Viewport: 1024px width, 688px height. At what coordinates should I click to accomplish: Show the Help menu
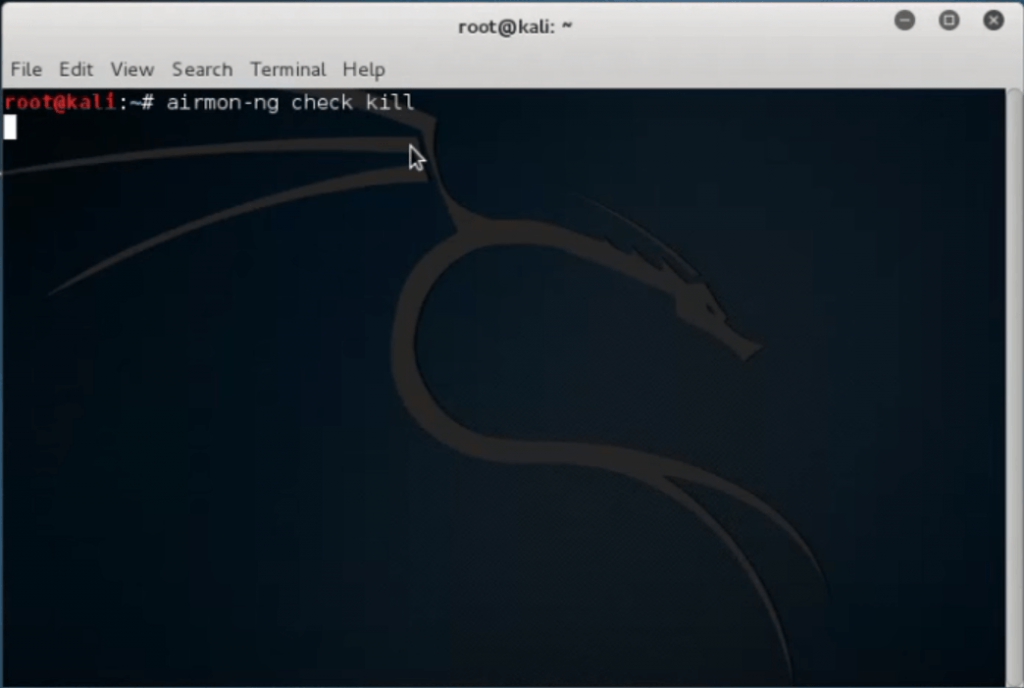click(x=364, y=69)
